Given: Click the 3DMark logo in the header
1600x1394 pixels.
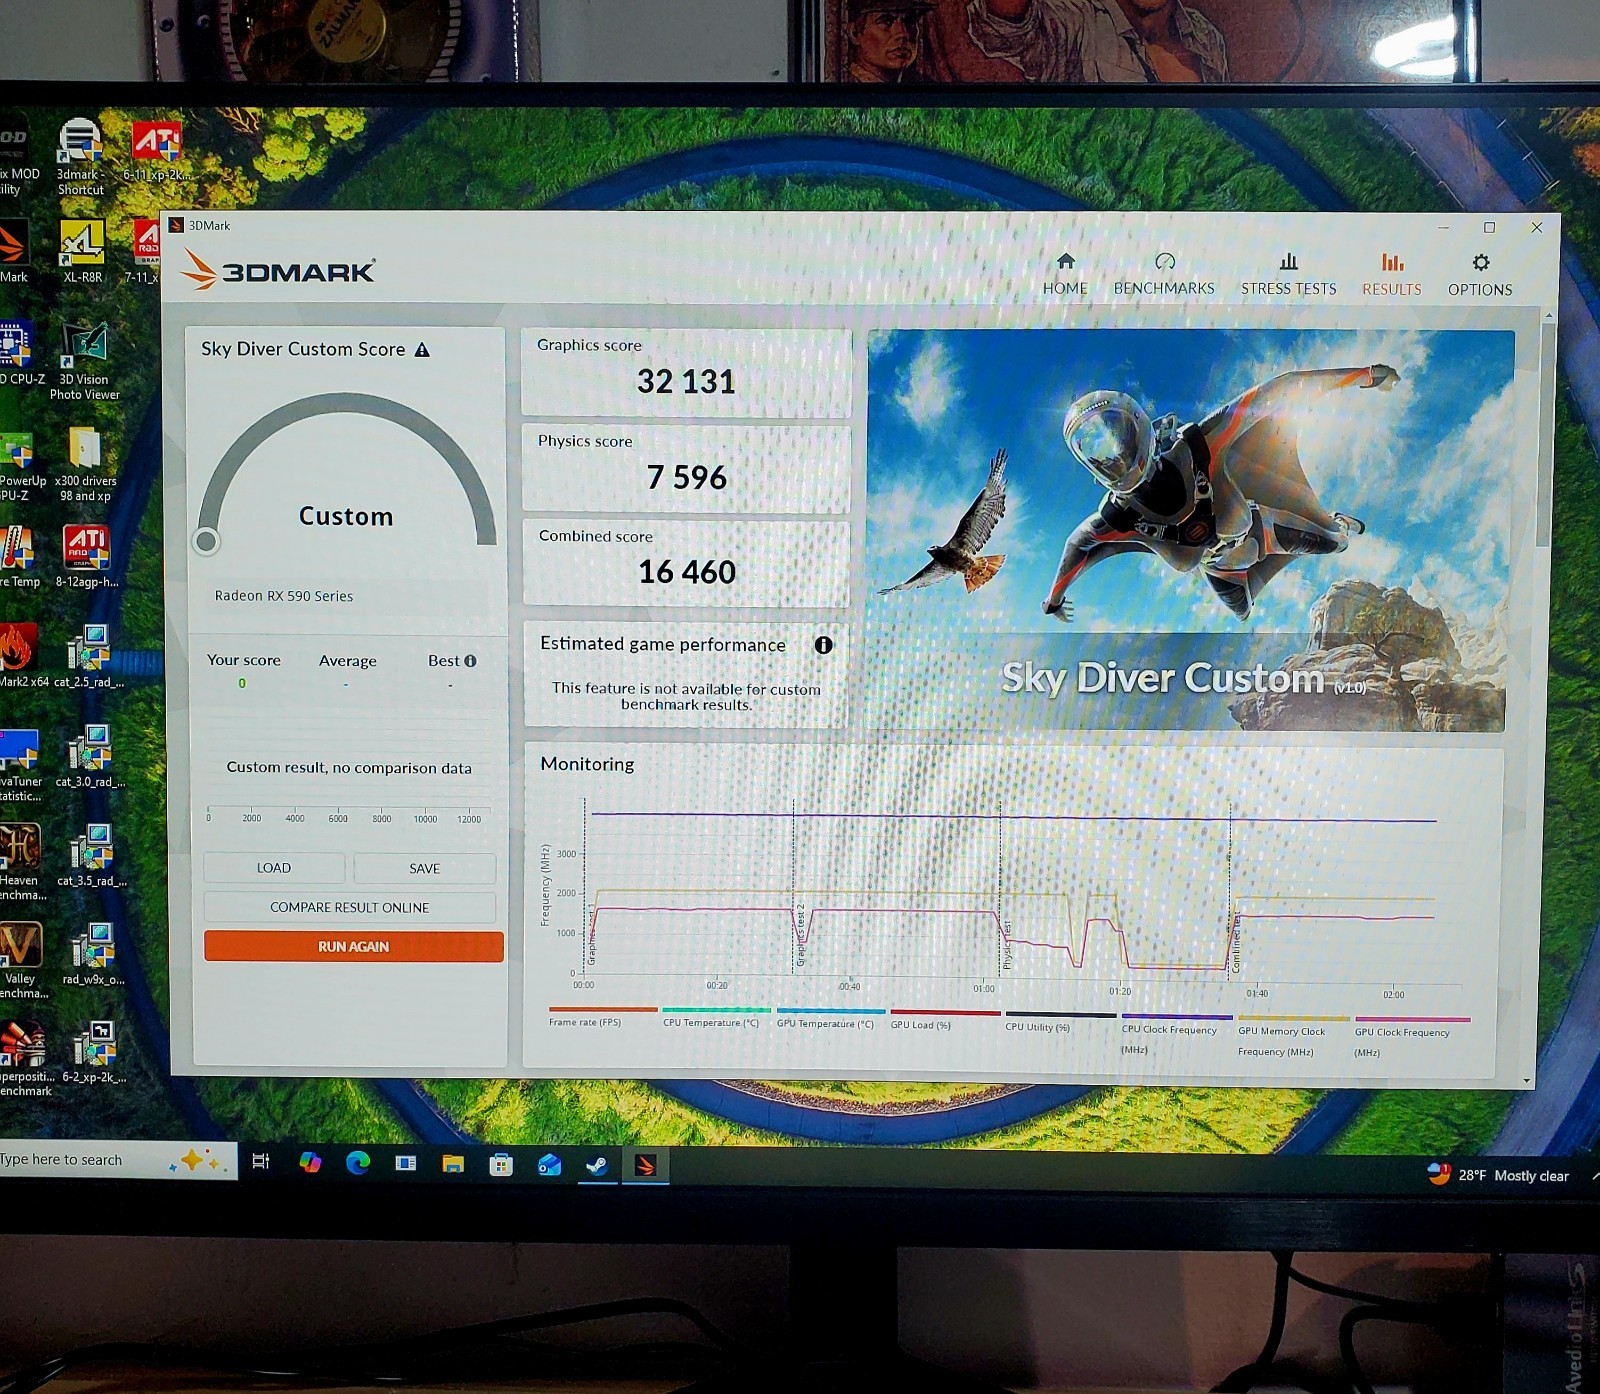Looking at the screenshot, I should click(x=279, y=270).
